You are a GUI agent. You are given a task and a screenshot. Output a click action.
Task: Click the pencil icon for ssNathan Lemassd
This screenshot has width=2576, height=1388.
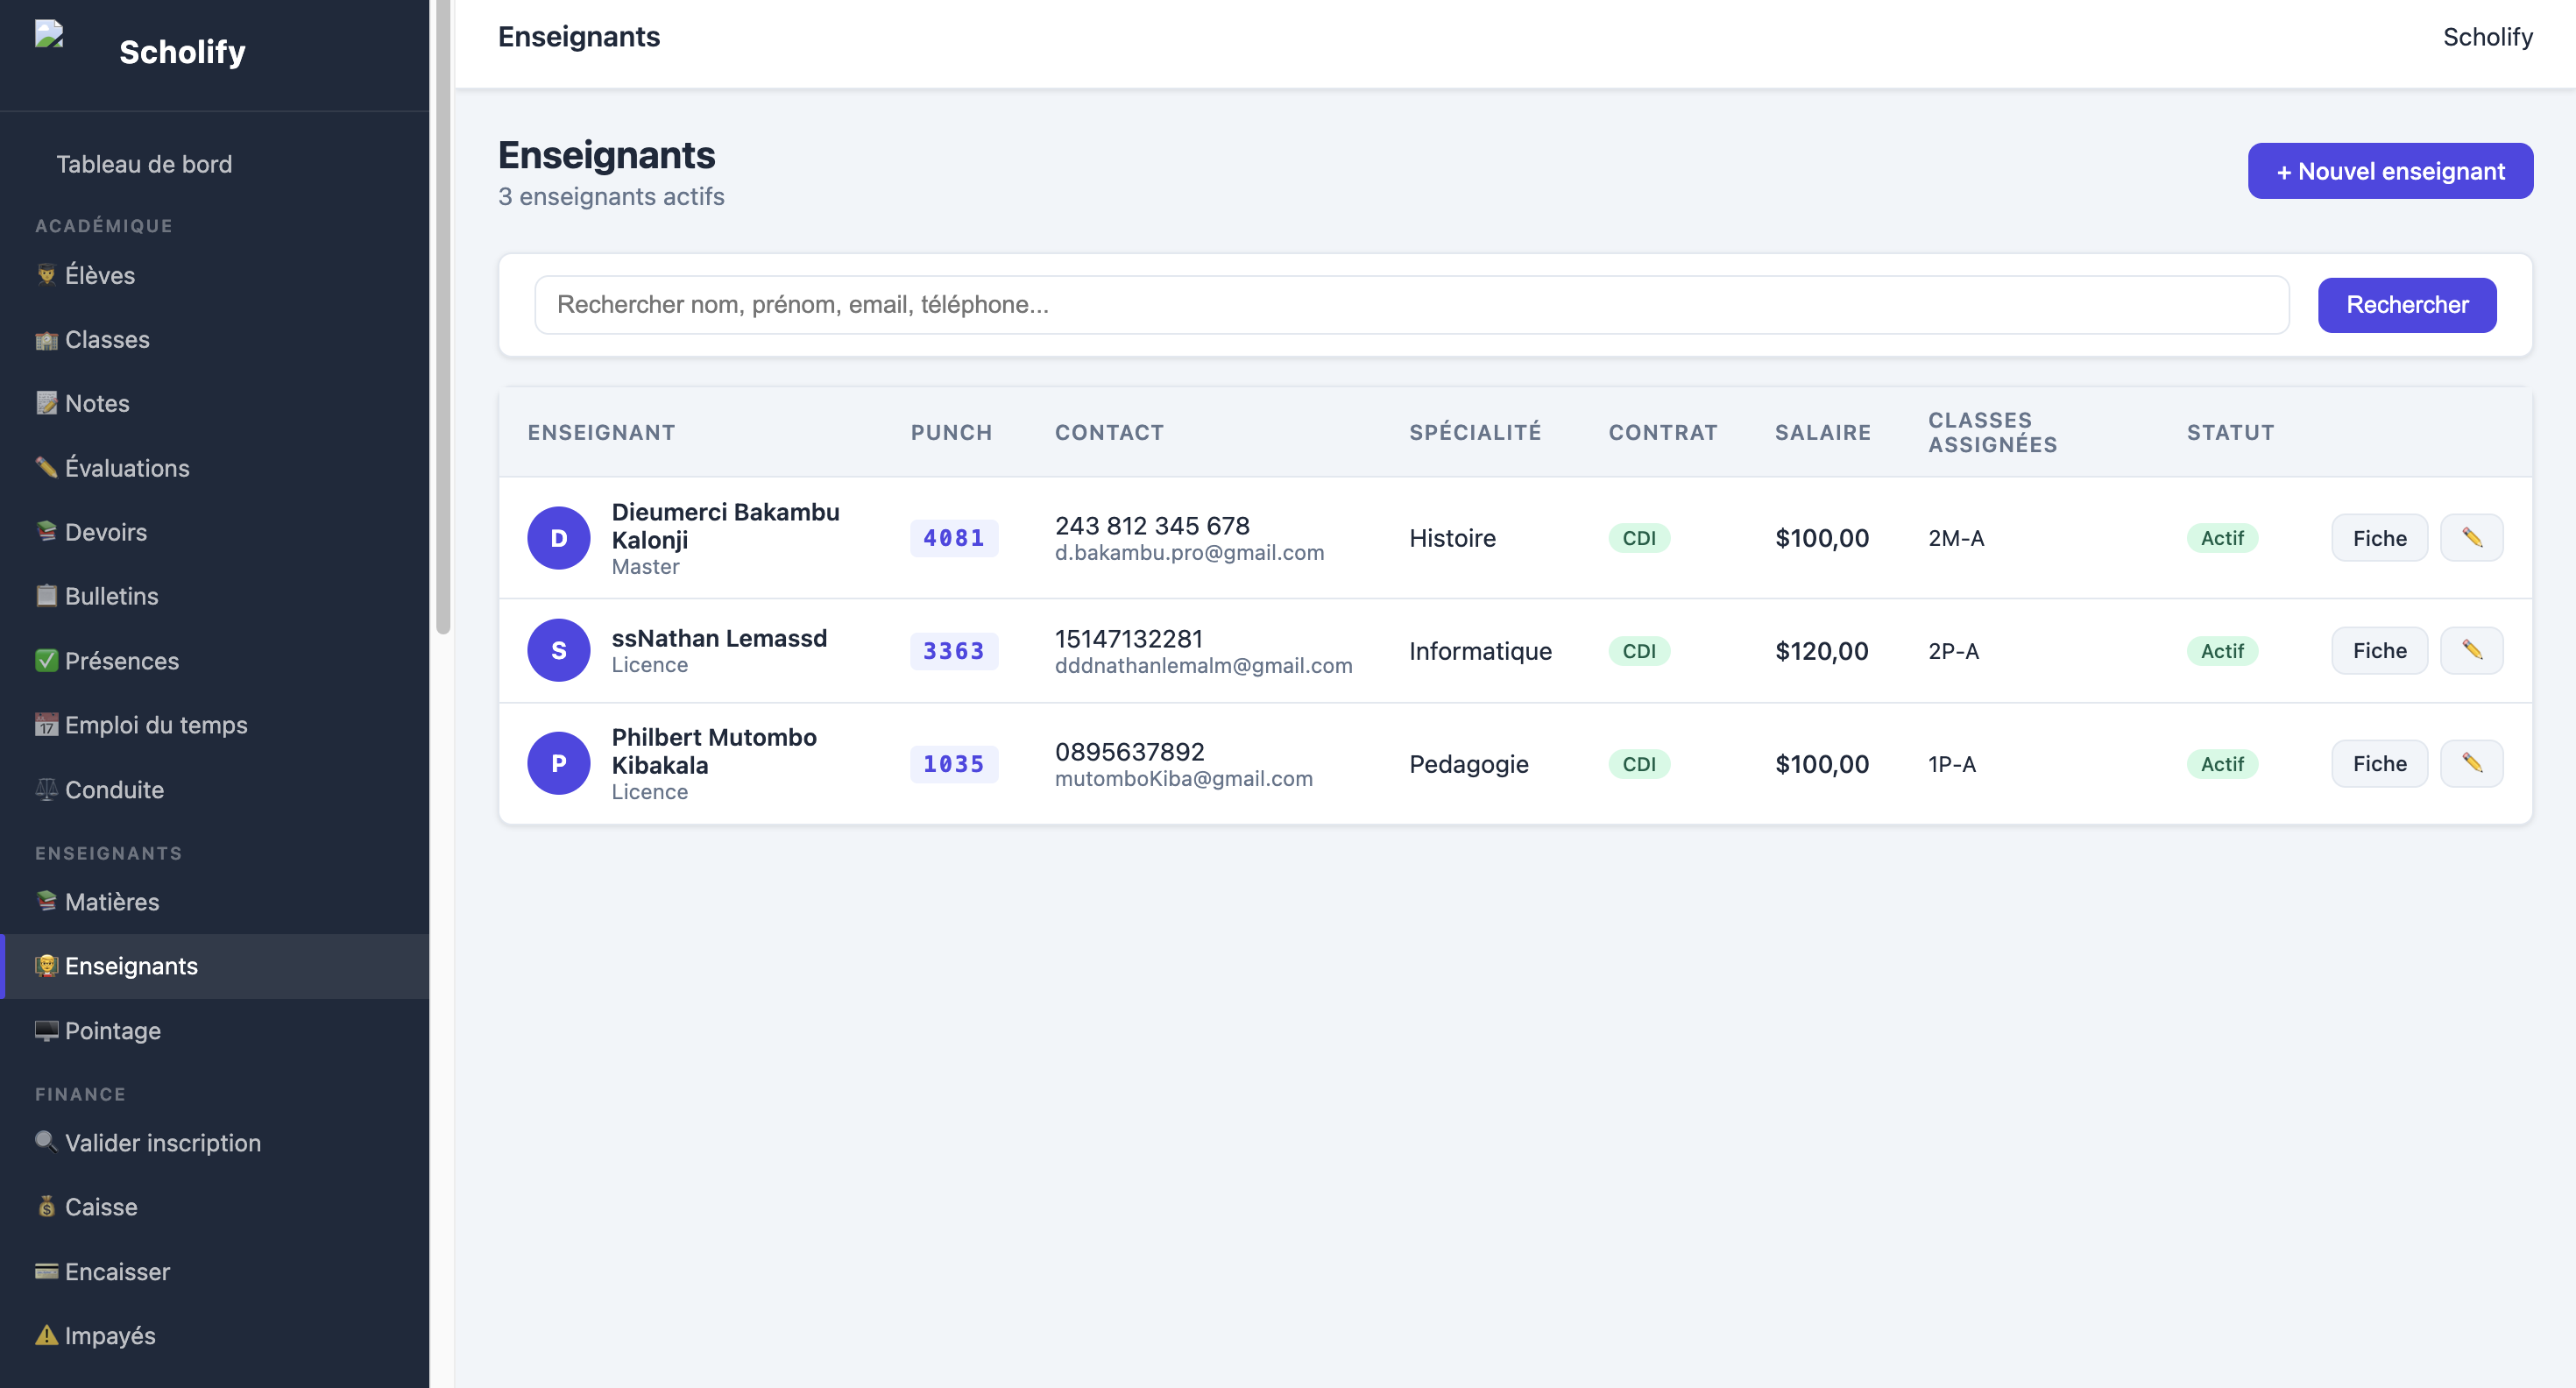(2471, 651)
